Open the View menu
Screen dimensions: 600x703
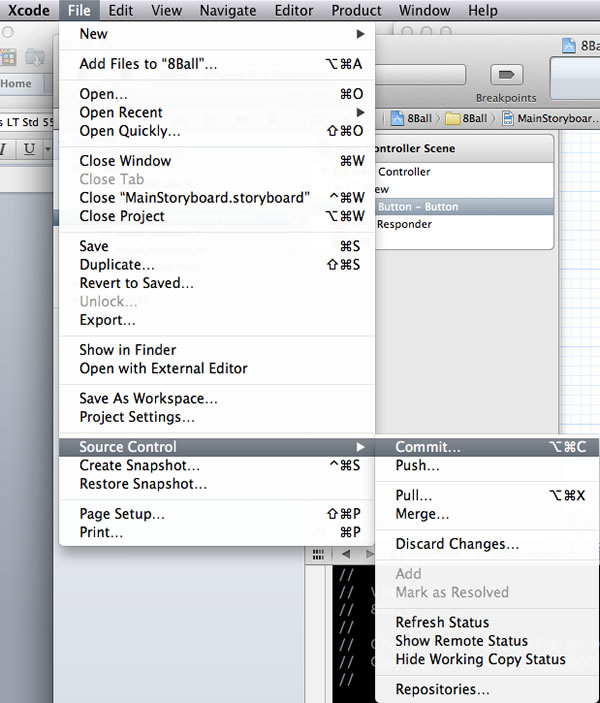(166, 10)
